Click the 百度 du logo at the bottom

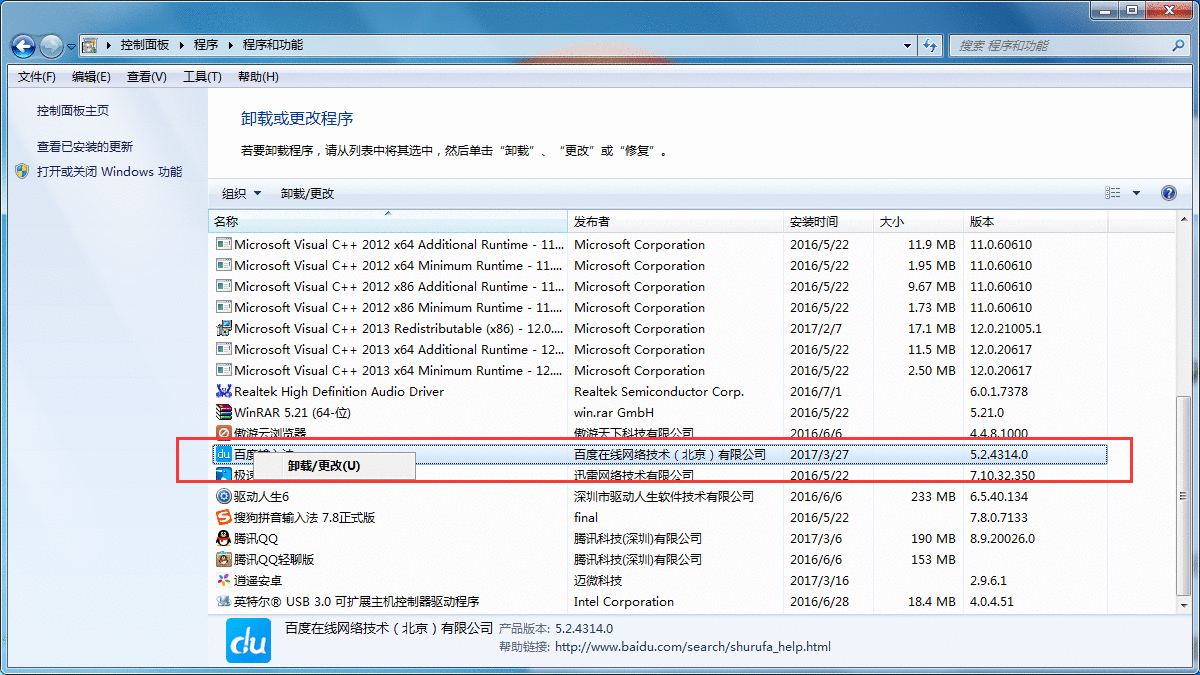coord(247,640)
